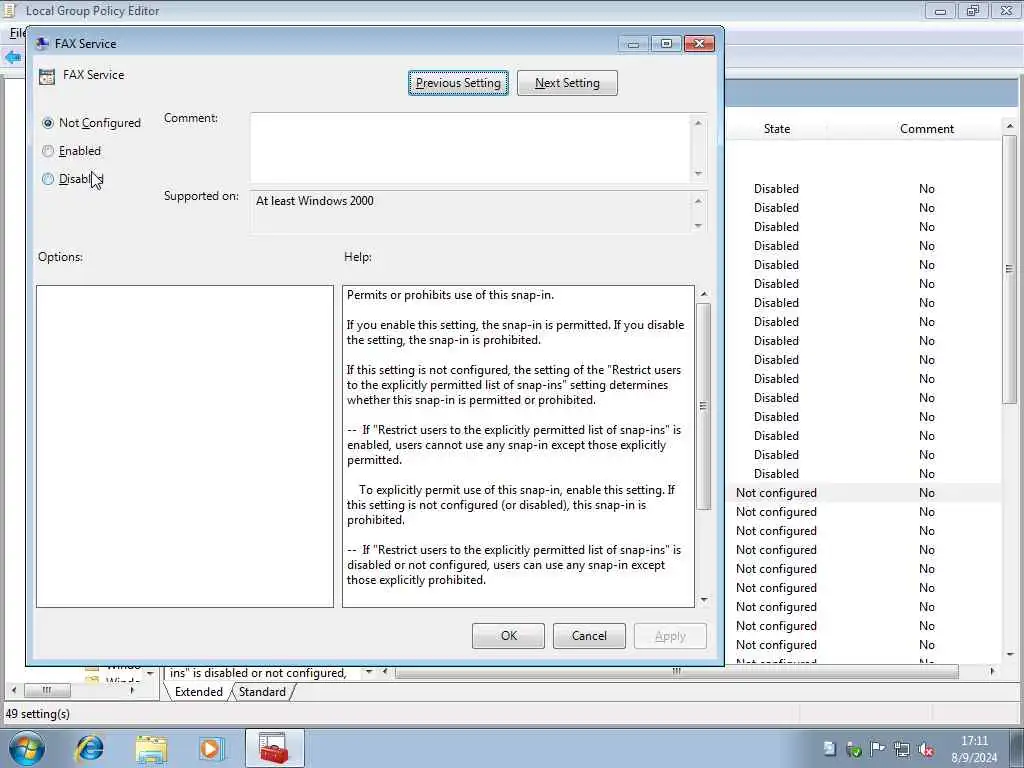Click the Action Center flag tray icon

coord(878,749)
